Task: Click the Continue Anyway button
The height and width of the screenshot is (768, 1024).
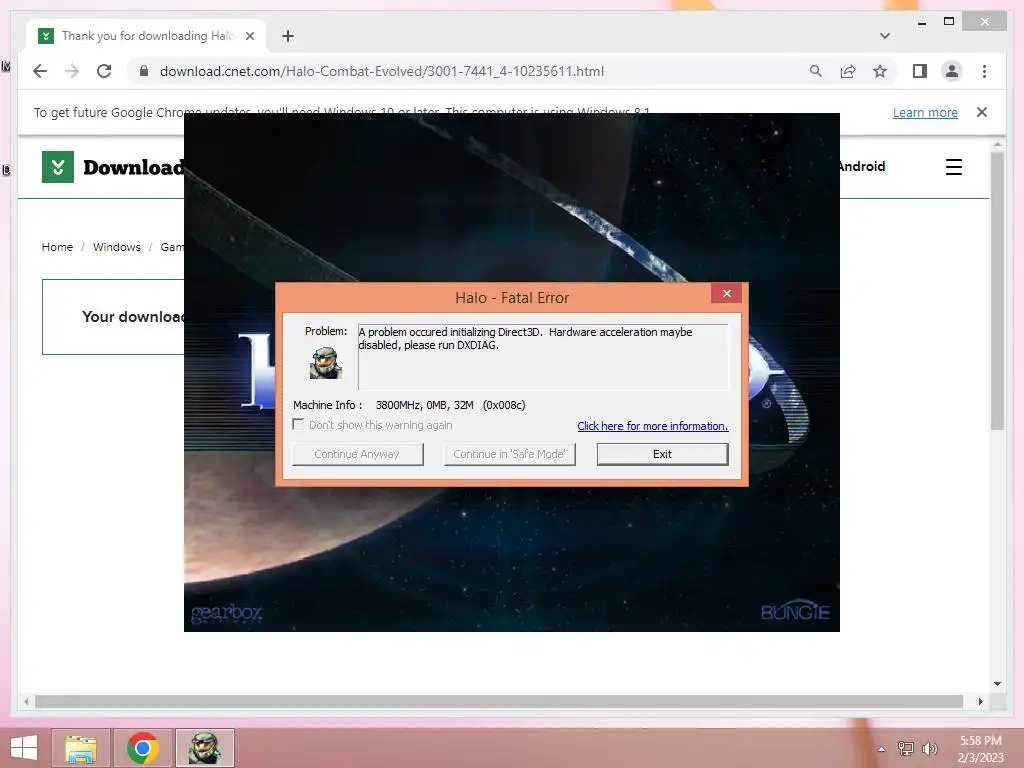Action: tap(357, 454)
